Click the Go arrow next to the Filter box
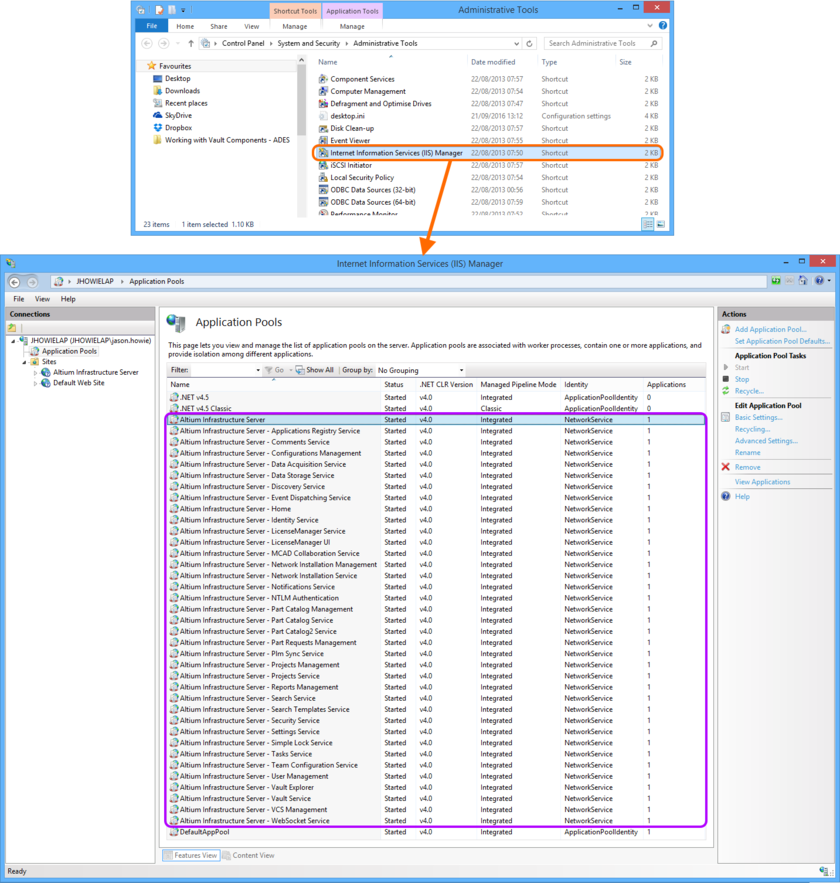Screen dimensions: 840x883 [273, 368]
